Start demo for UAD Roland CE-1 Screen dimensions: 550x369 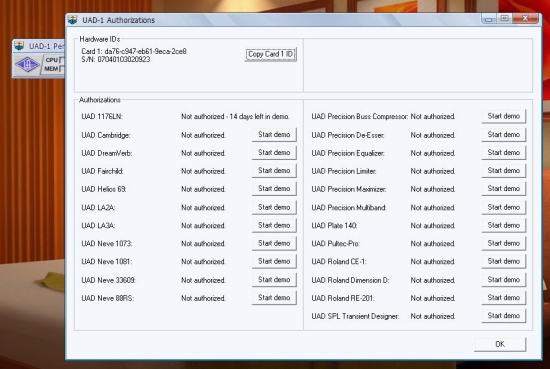504,261
